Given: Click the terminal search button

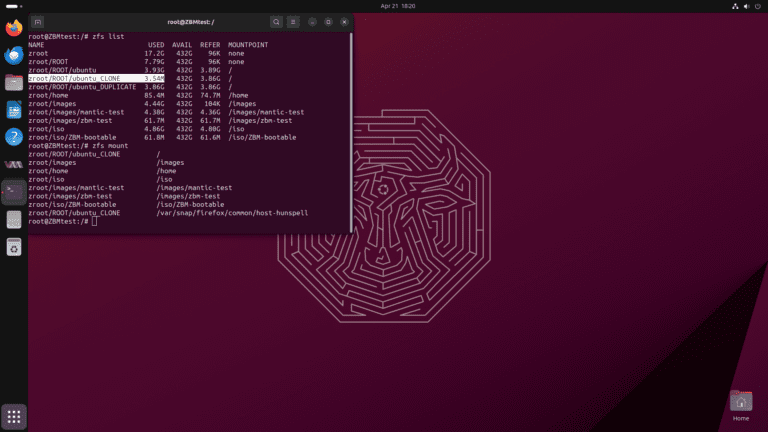Looking at the screenshot, I should click(276, 22).
